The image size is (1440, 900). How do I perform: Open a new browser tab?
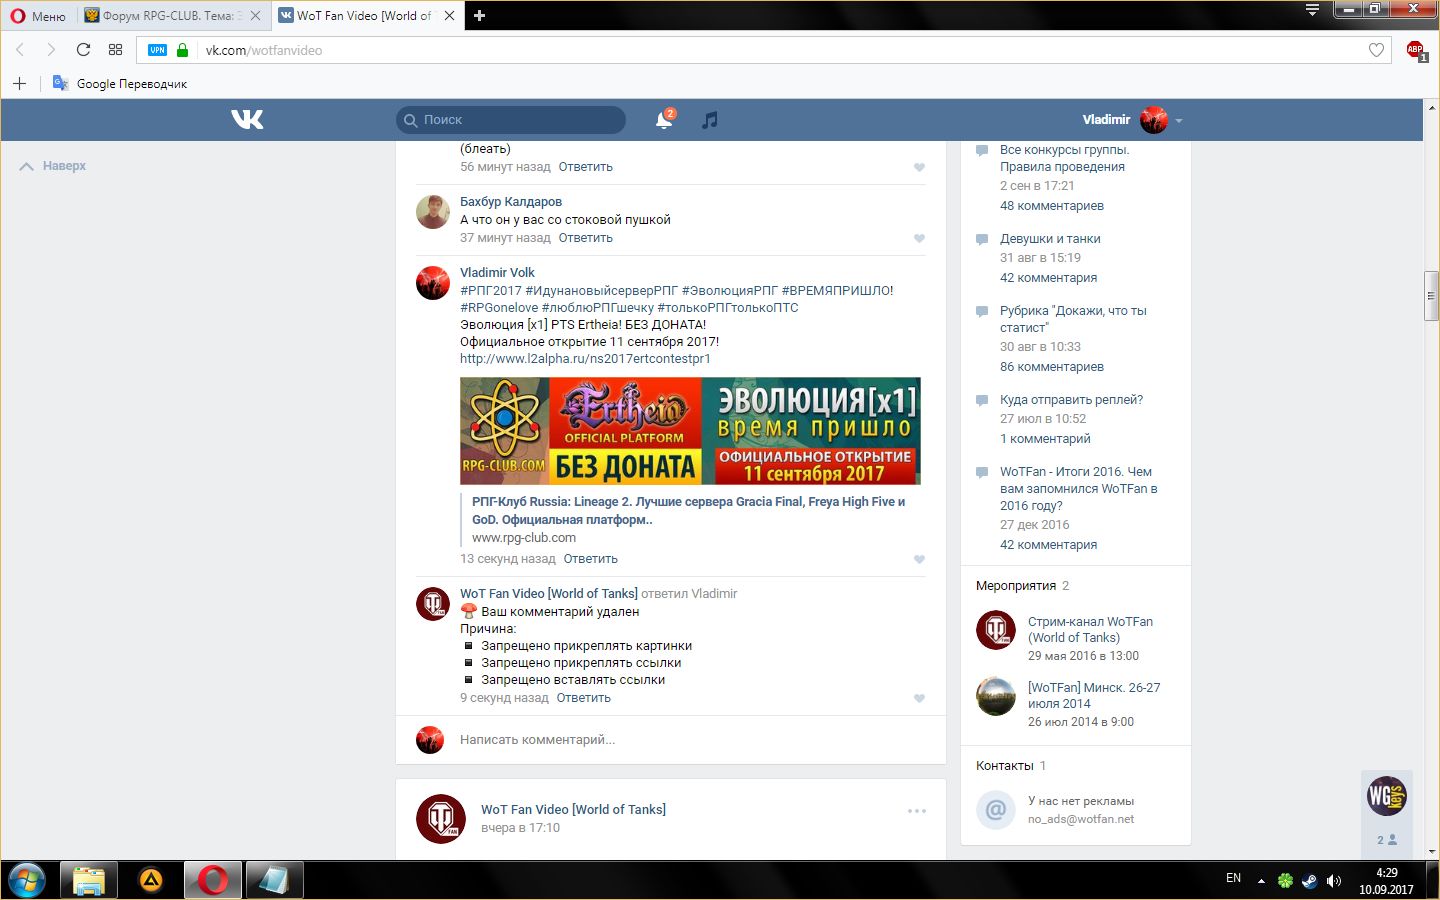click(479, 16)
